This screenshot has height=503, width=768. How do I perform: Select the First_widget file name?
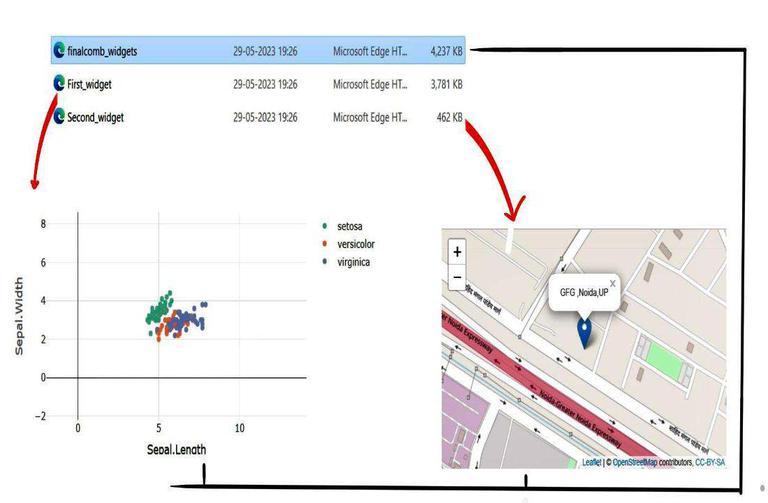[89, 84]
